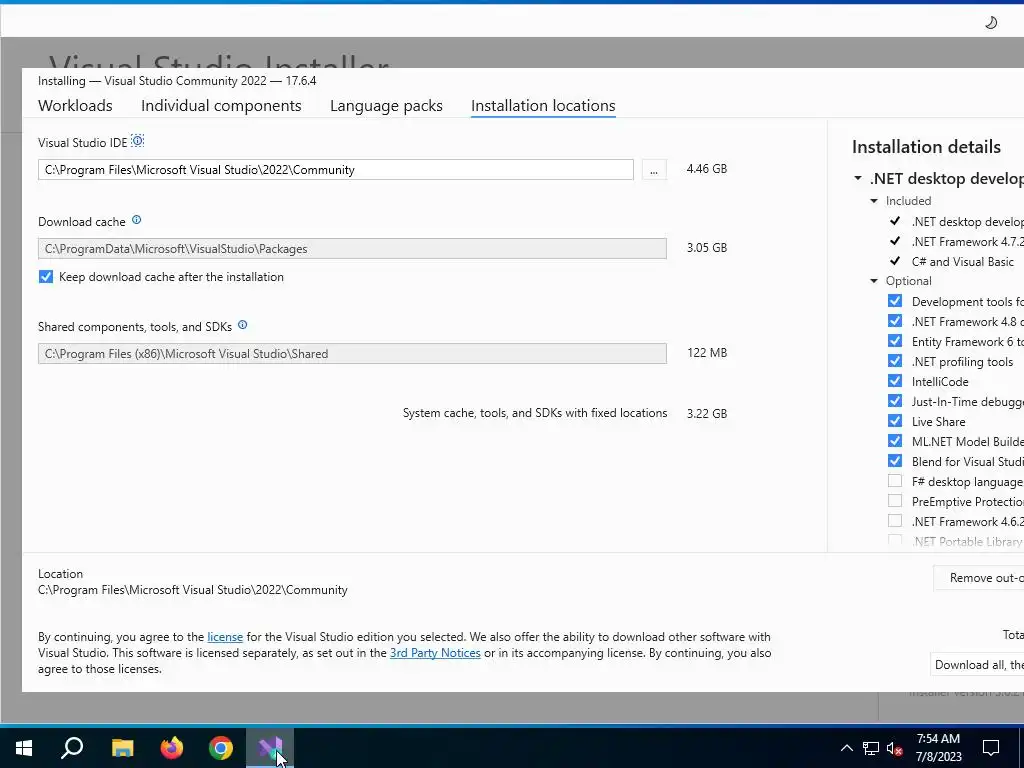
Task: Collapse .NET desktop development section
Action: click(858, 178)
